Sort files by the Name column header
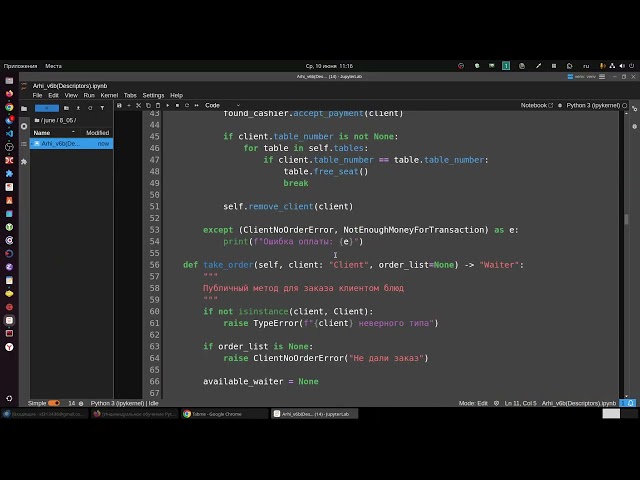The height and width of the screenshot is (480, 640). pyautogui.click(x=54, y=133)
